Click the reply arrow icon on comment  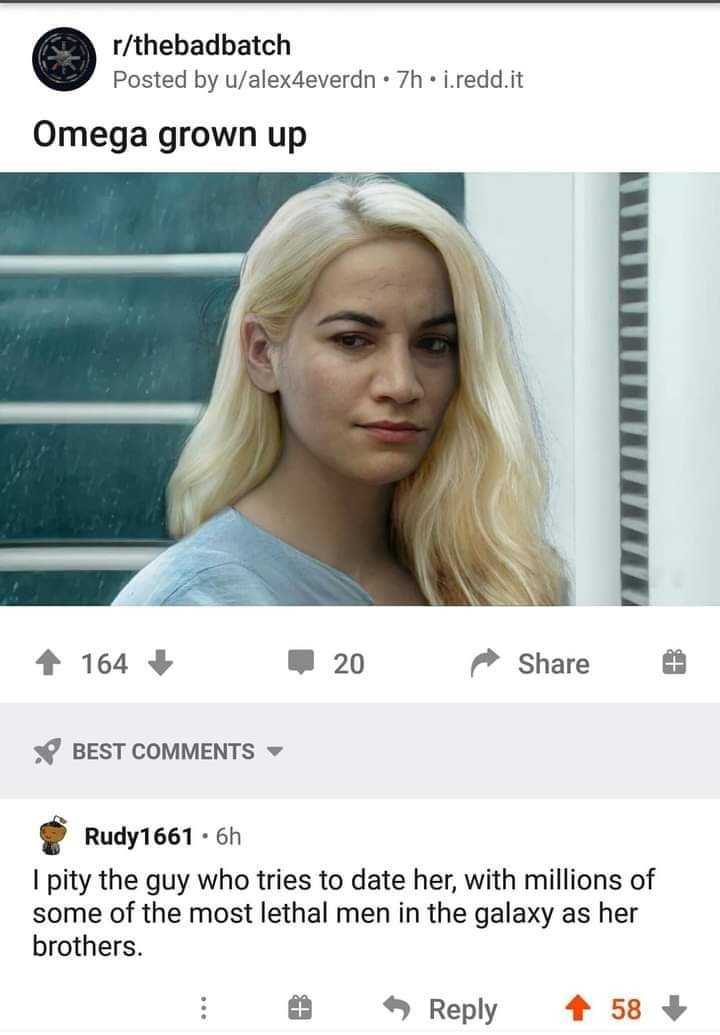click(397, 1008)
